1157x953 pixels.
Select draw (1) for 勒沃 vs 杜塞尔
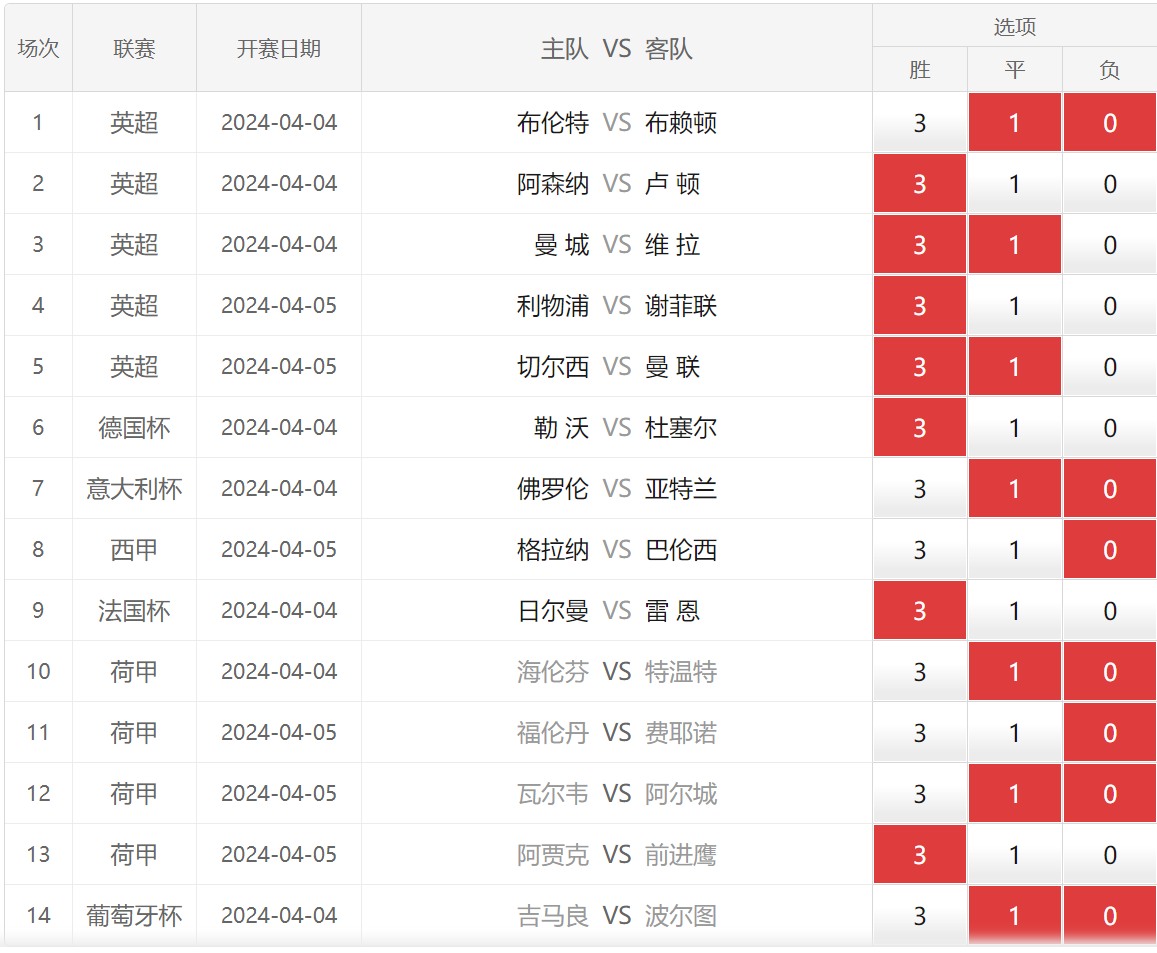point(1015,428)
